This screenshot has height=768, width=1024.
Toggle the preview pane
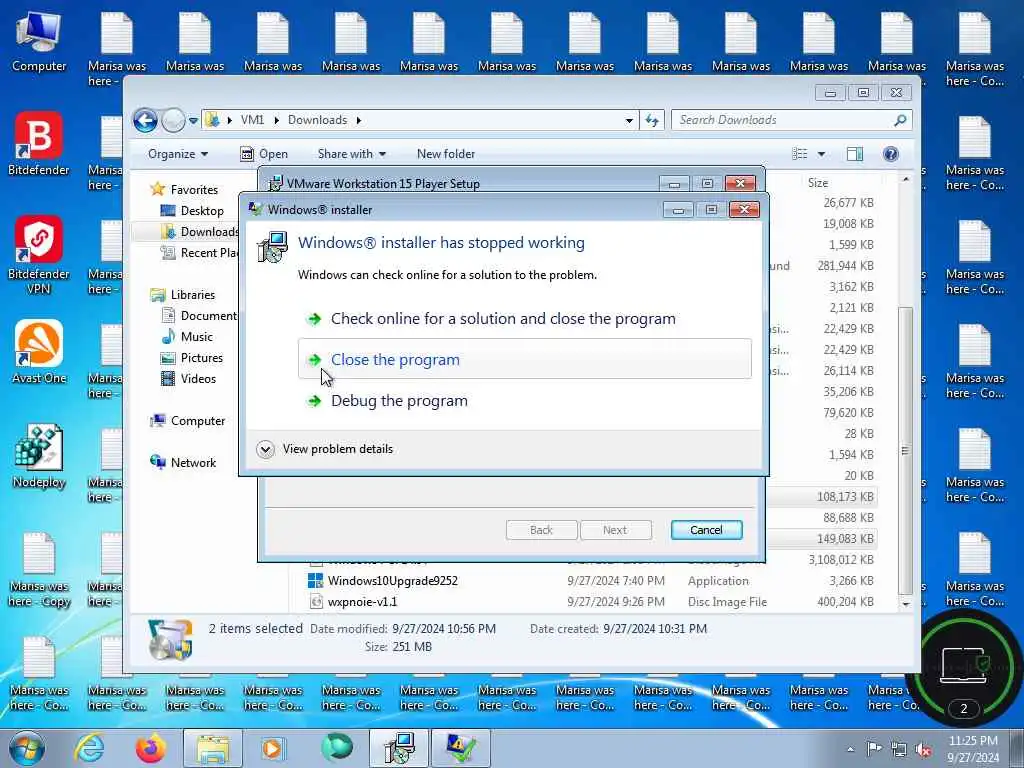[855, 154]
